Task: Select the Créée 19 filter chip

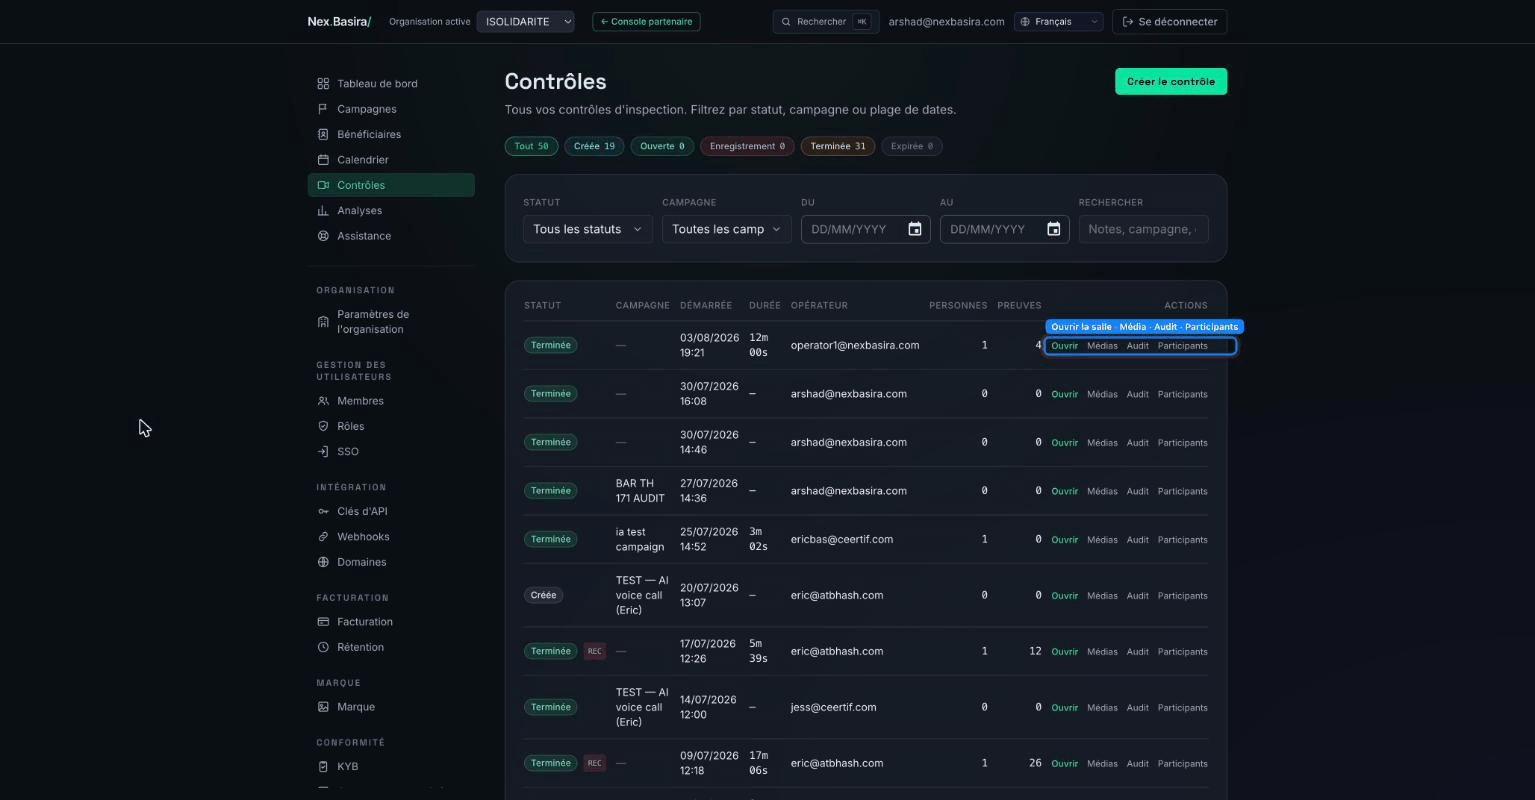Action: 594,146
